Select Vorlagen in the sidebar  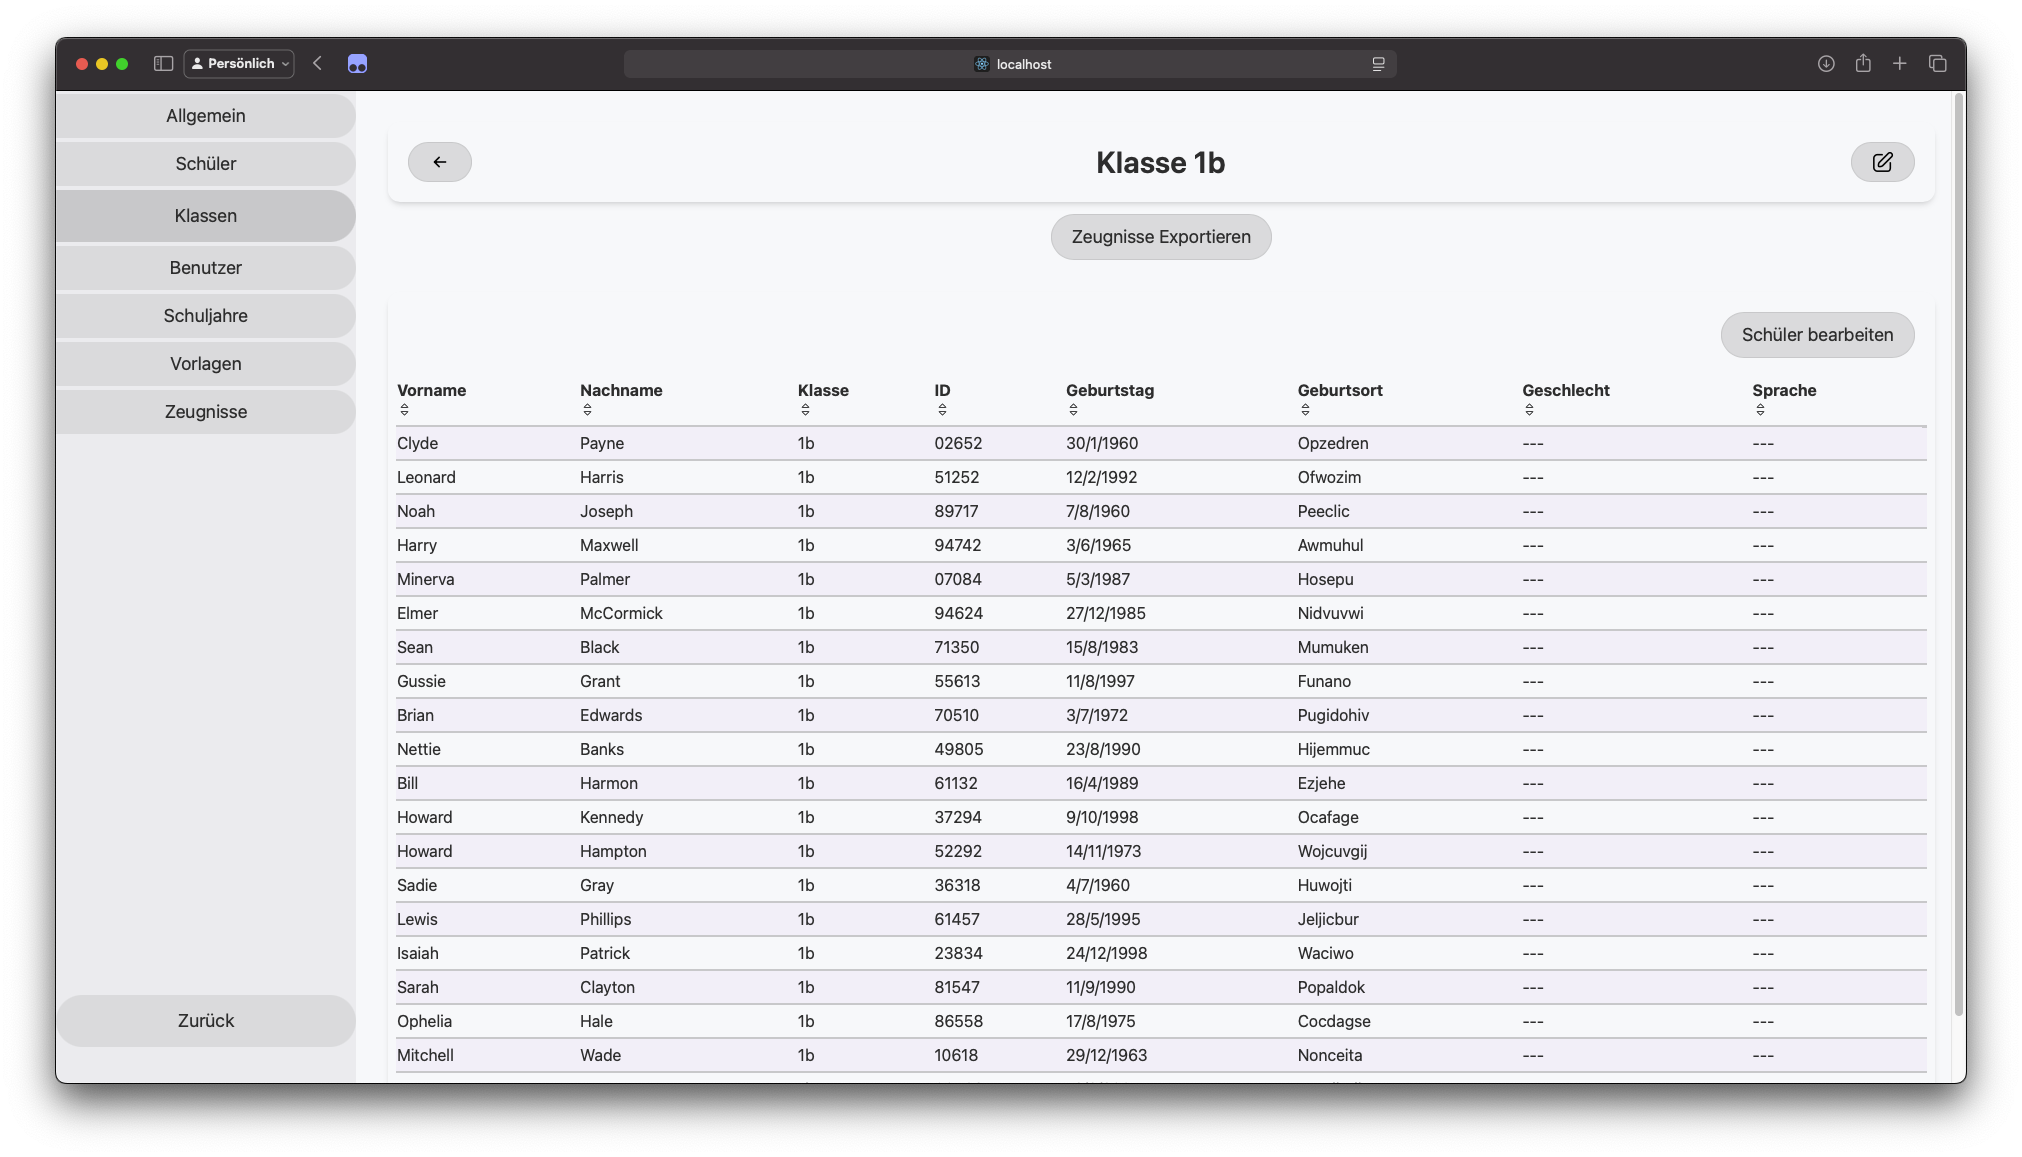point(206,364)
